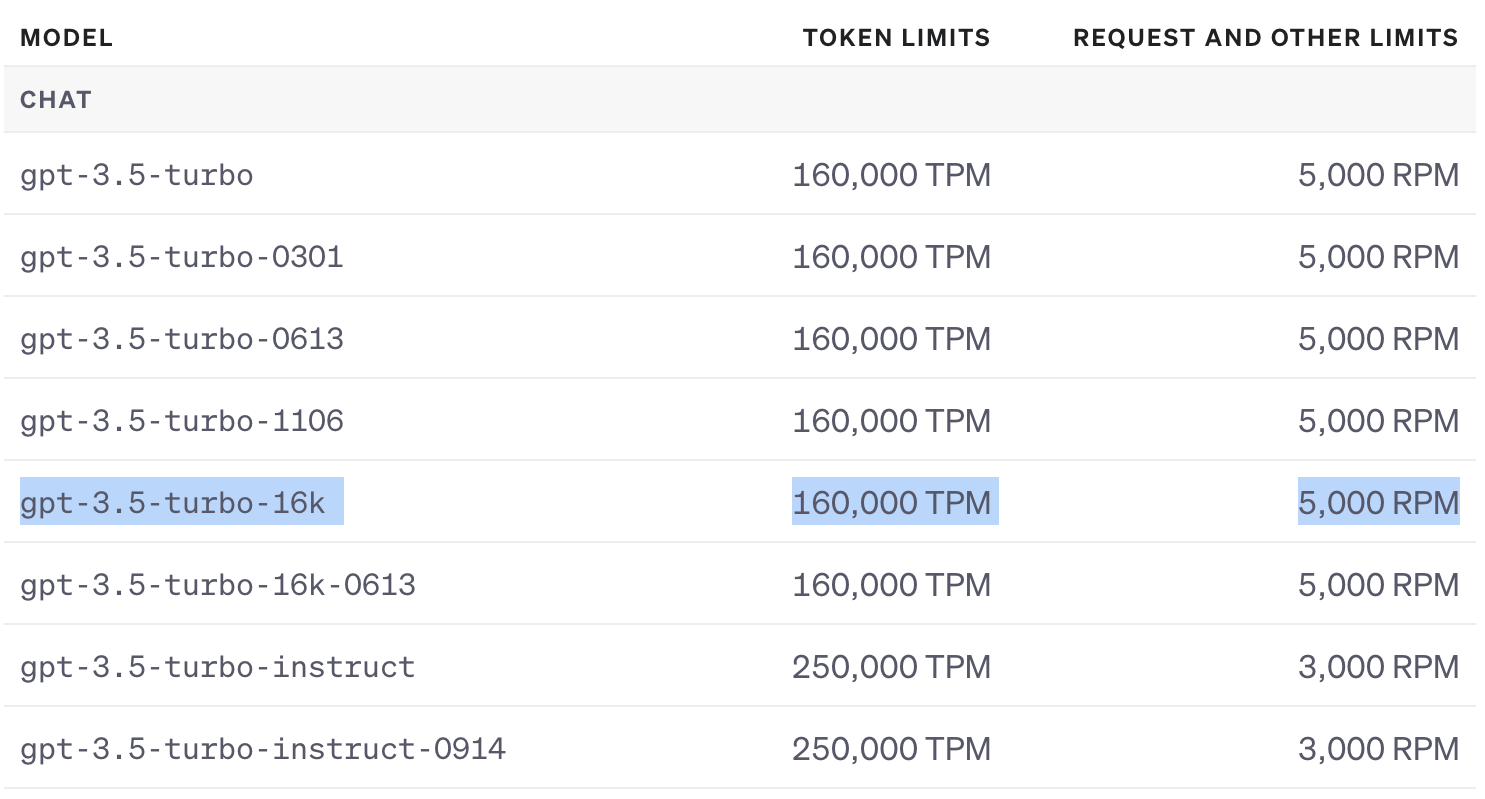1485x799 pixels.
Task: Click the TOKEN LIMITS column header
Action: click(x=896, y=39)
